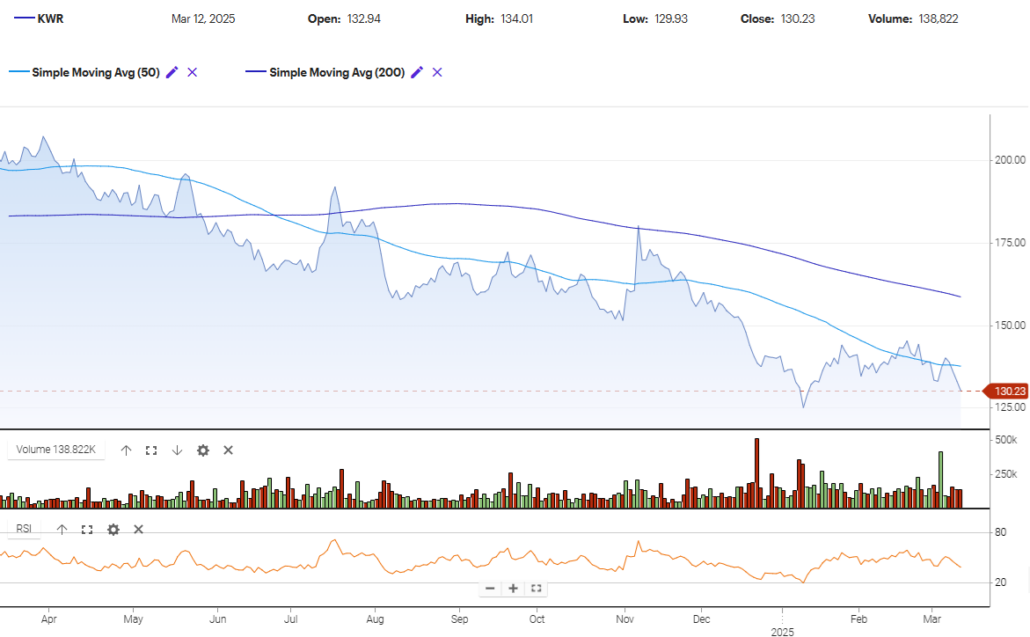
Task: Remove the Simple Moving Avg (50) indicator
Action: tap(192, 72)
